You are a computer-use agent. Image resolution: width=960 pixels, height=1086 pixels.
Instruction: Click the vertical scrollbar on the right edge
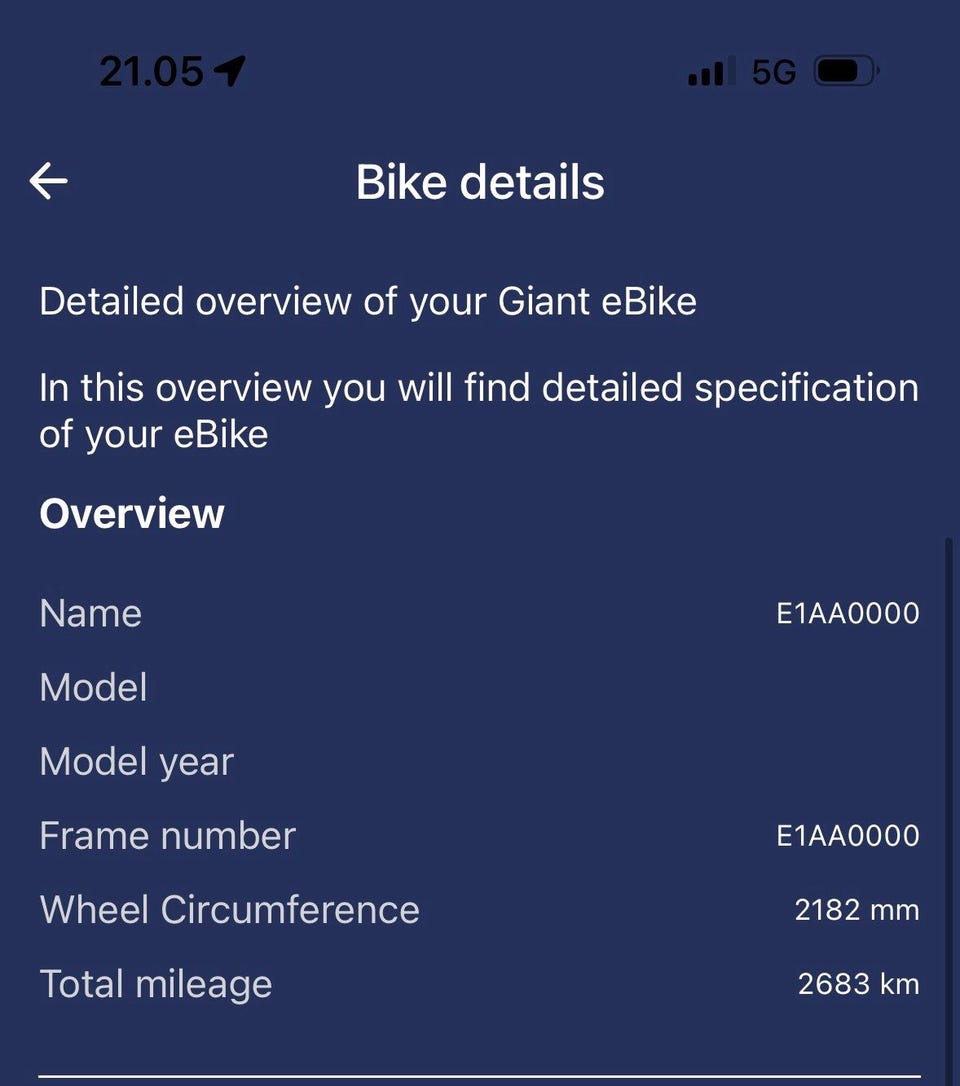pyautogui.click(x=949, y=800)
